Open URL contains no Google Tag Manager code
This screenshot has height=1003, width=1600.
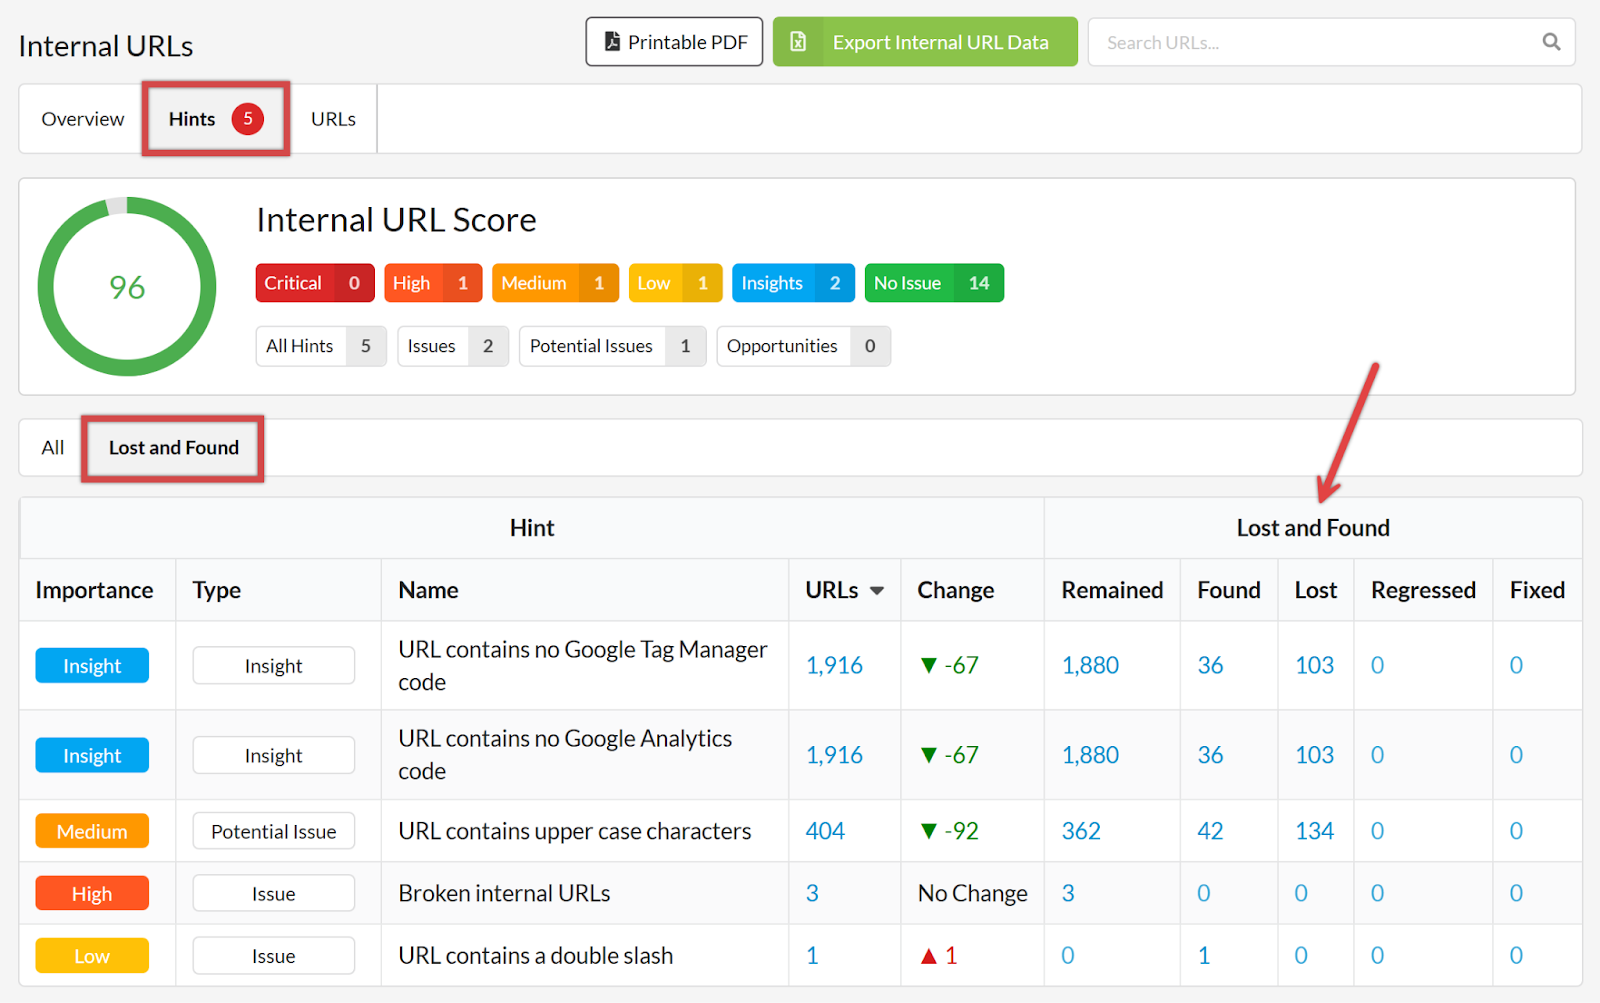[x=583, y=666]
